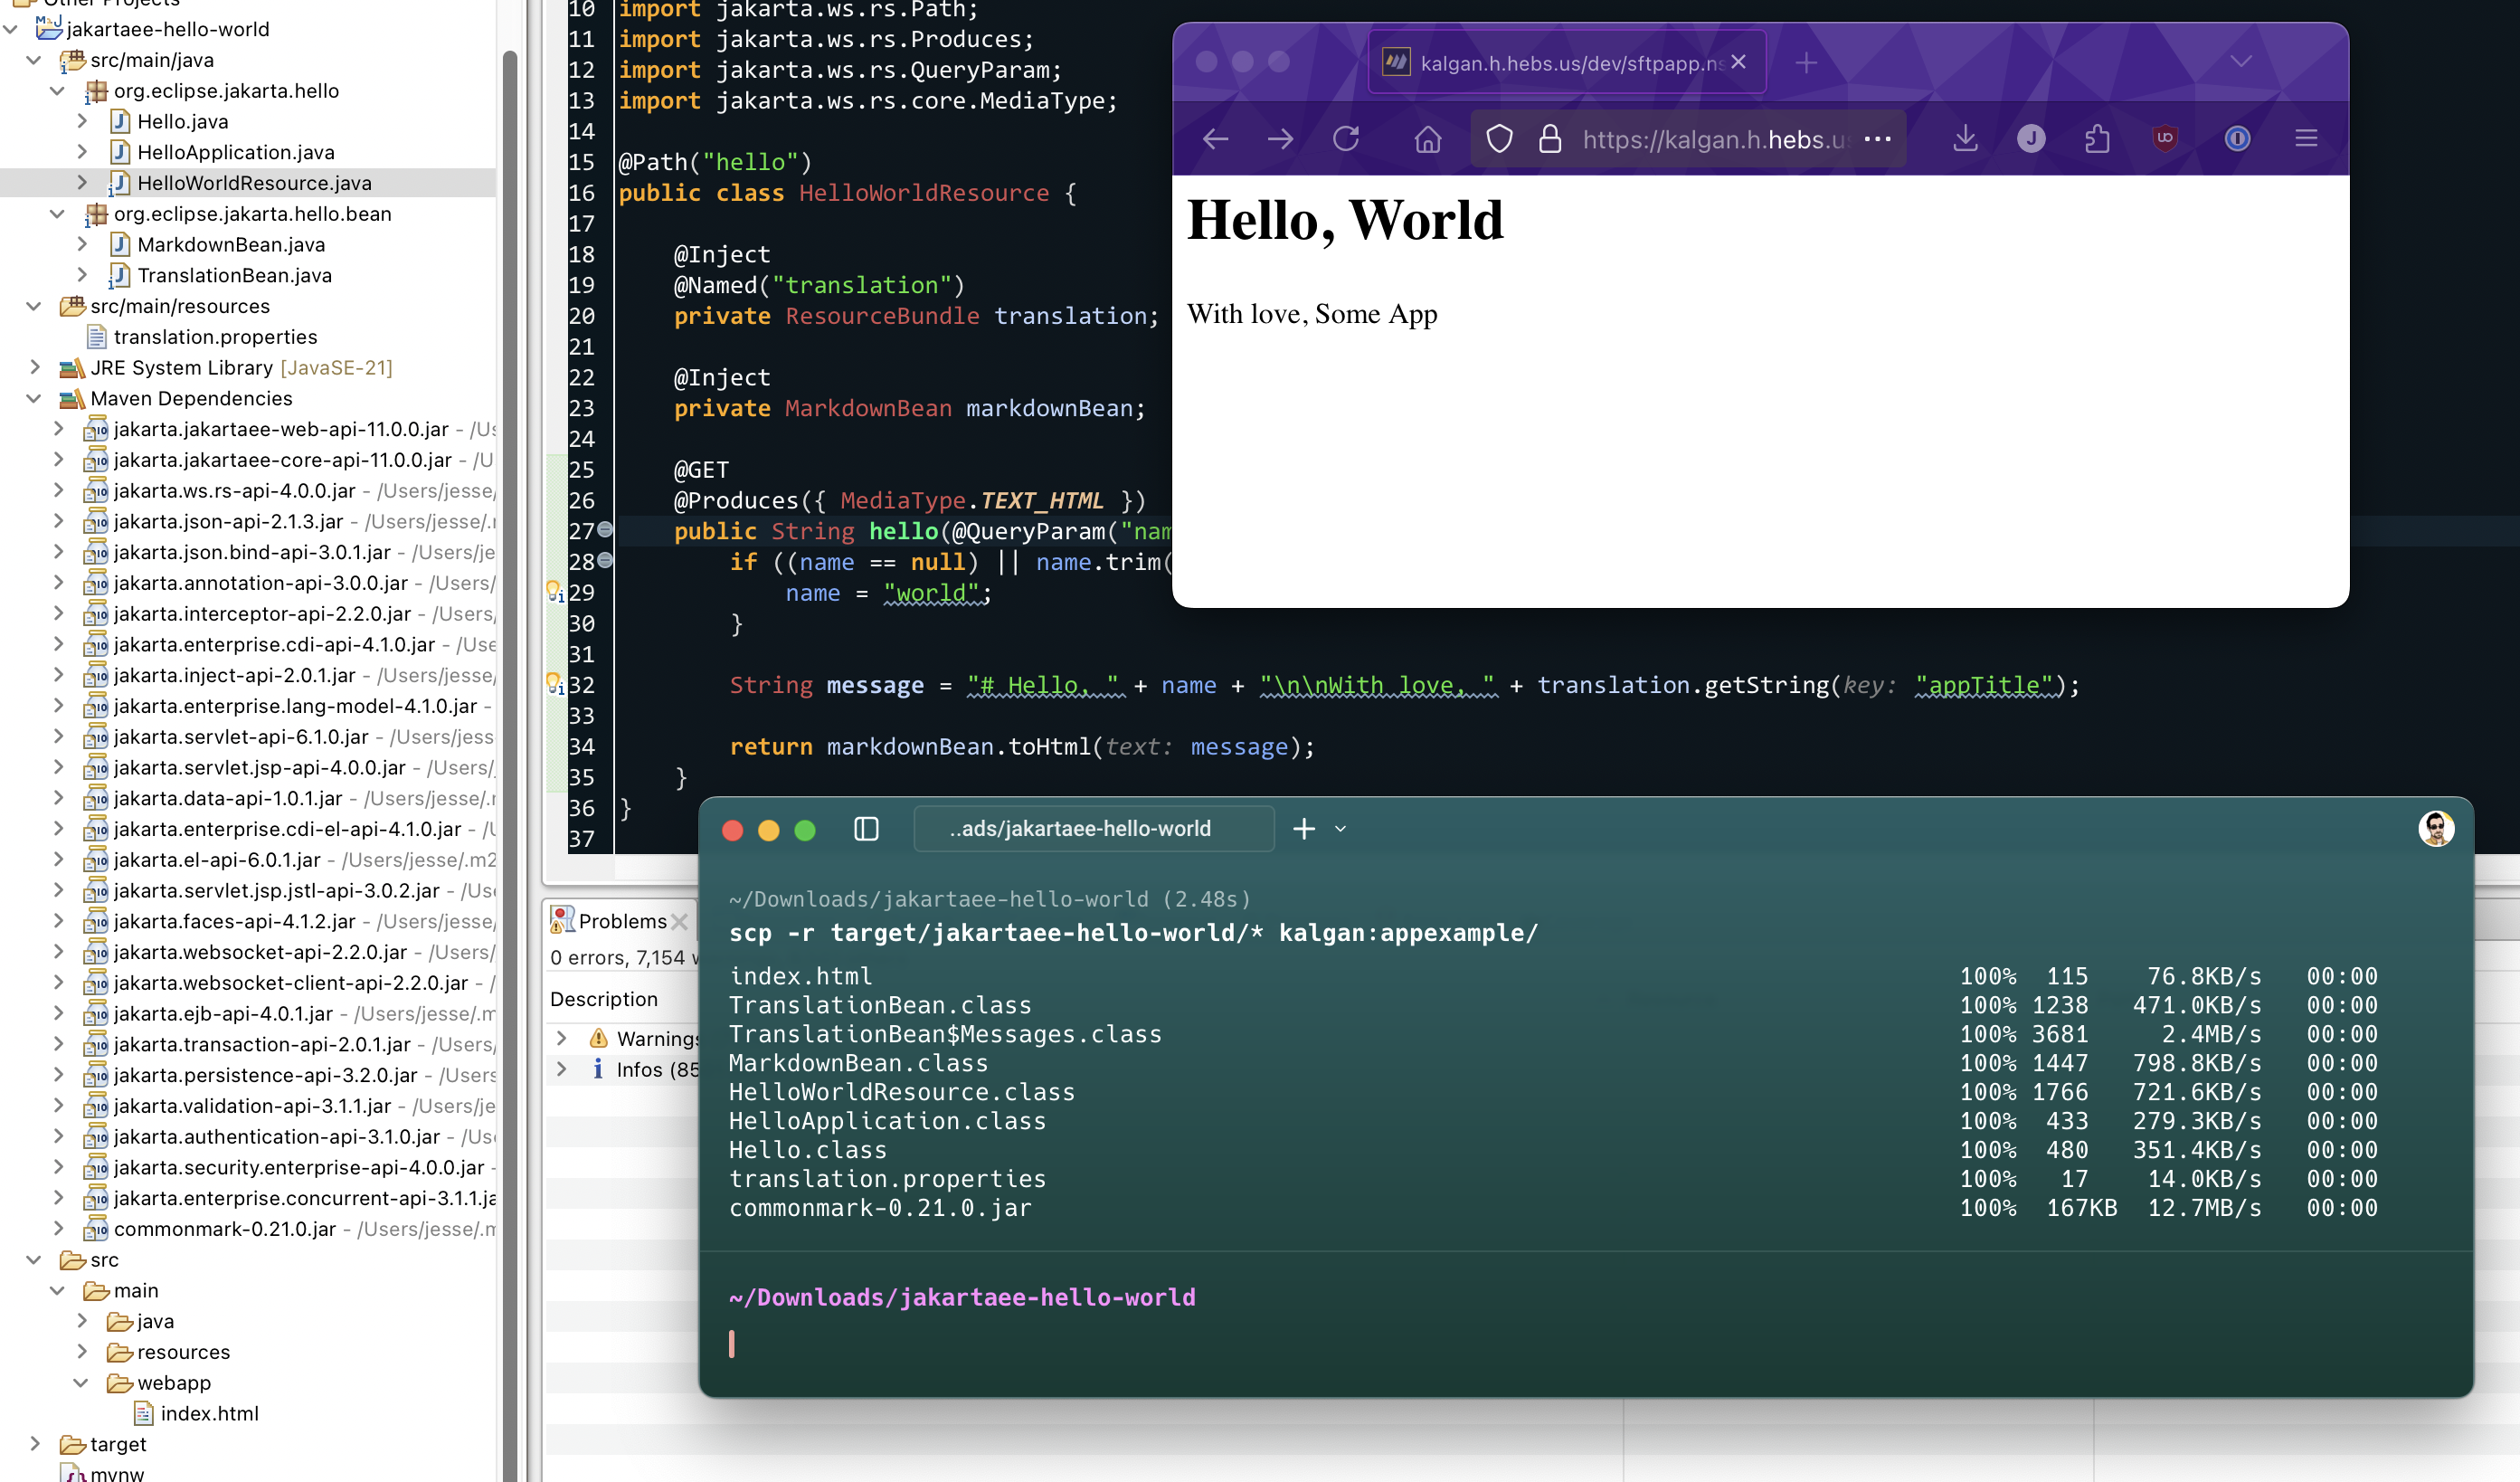2520x1482 pixels.
Task: Expand JRE System Library node
Action: pos(34,367)
